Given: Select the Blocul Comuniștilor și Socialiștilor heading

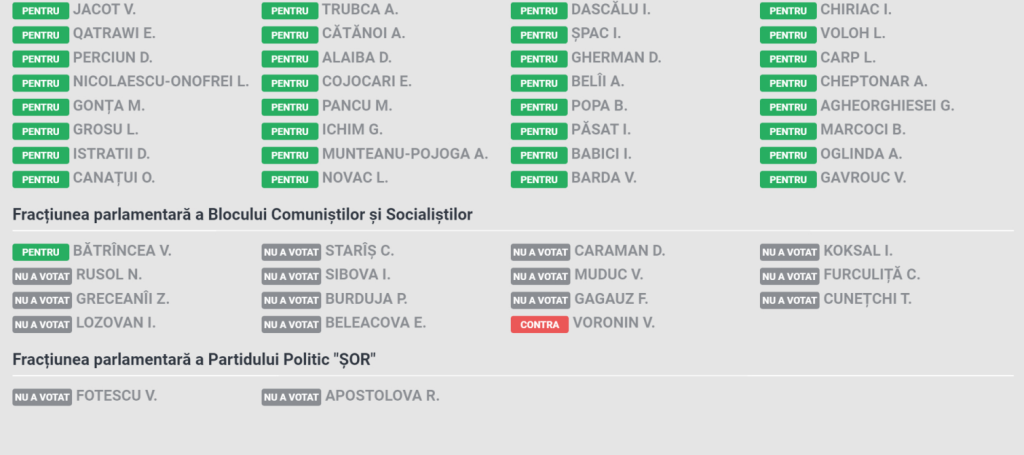Looking at the screenshot, I should [x=242, y=215].
